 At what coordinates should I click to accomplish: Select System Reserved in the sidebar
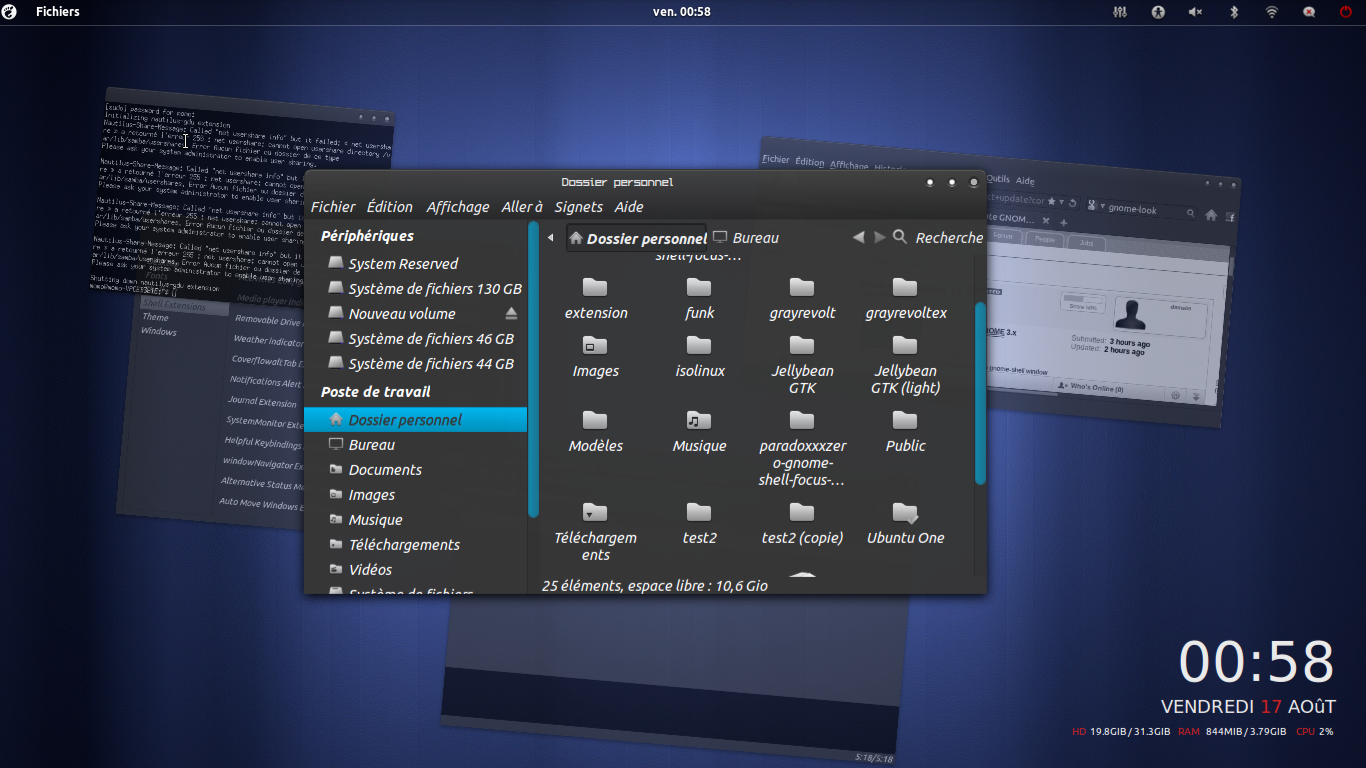click(x=415, y=264)
